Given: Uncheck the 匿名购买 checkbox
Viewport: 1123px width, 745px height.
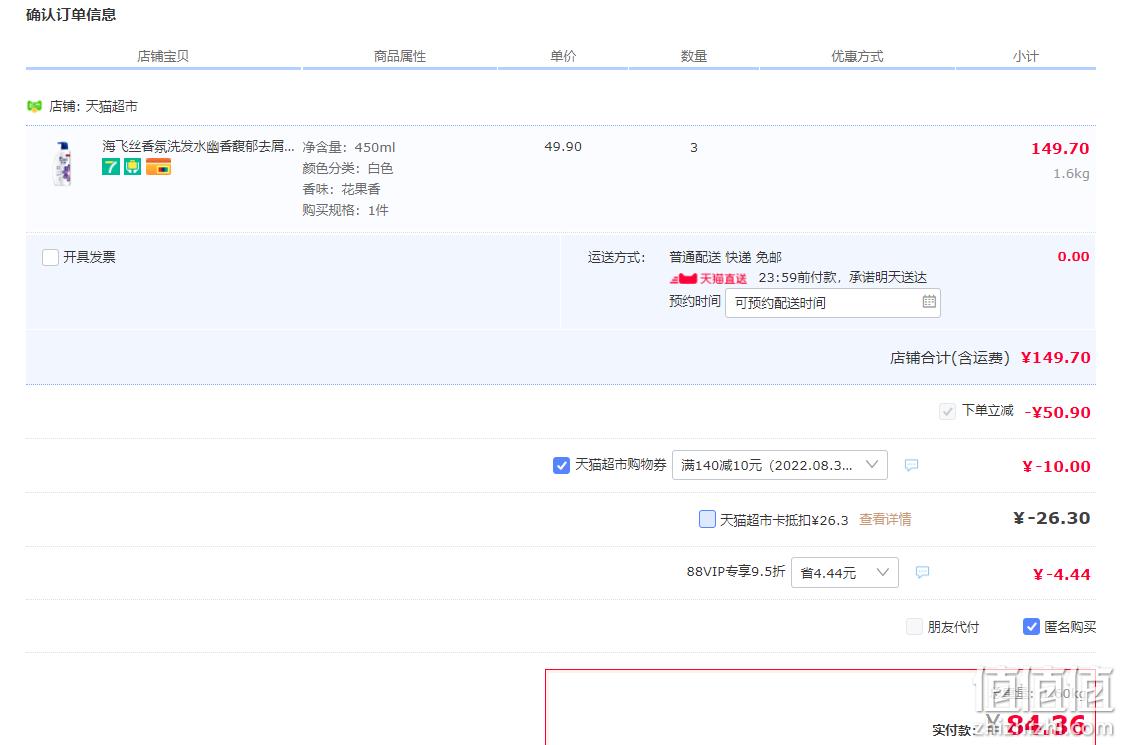Looking at the screenshot, I should pyautogui.click(x=1031, y=627).
